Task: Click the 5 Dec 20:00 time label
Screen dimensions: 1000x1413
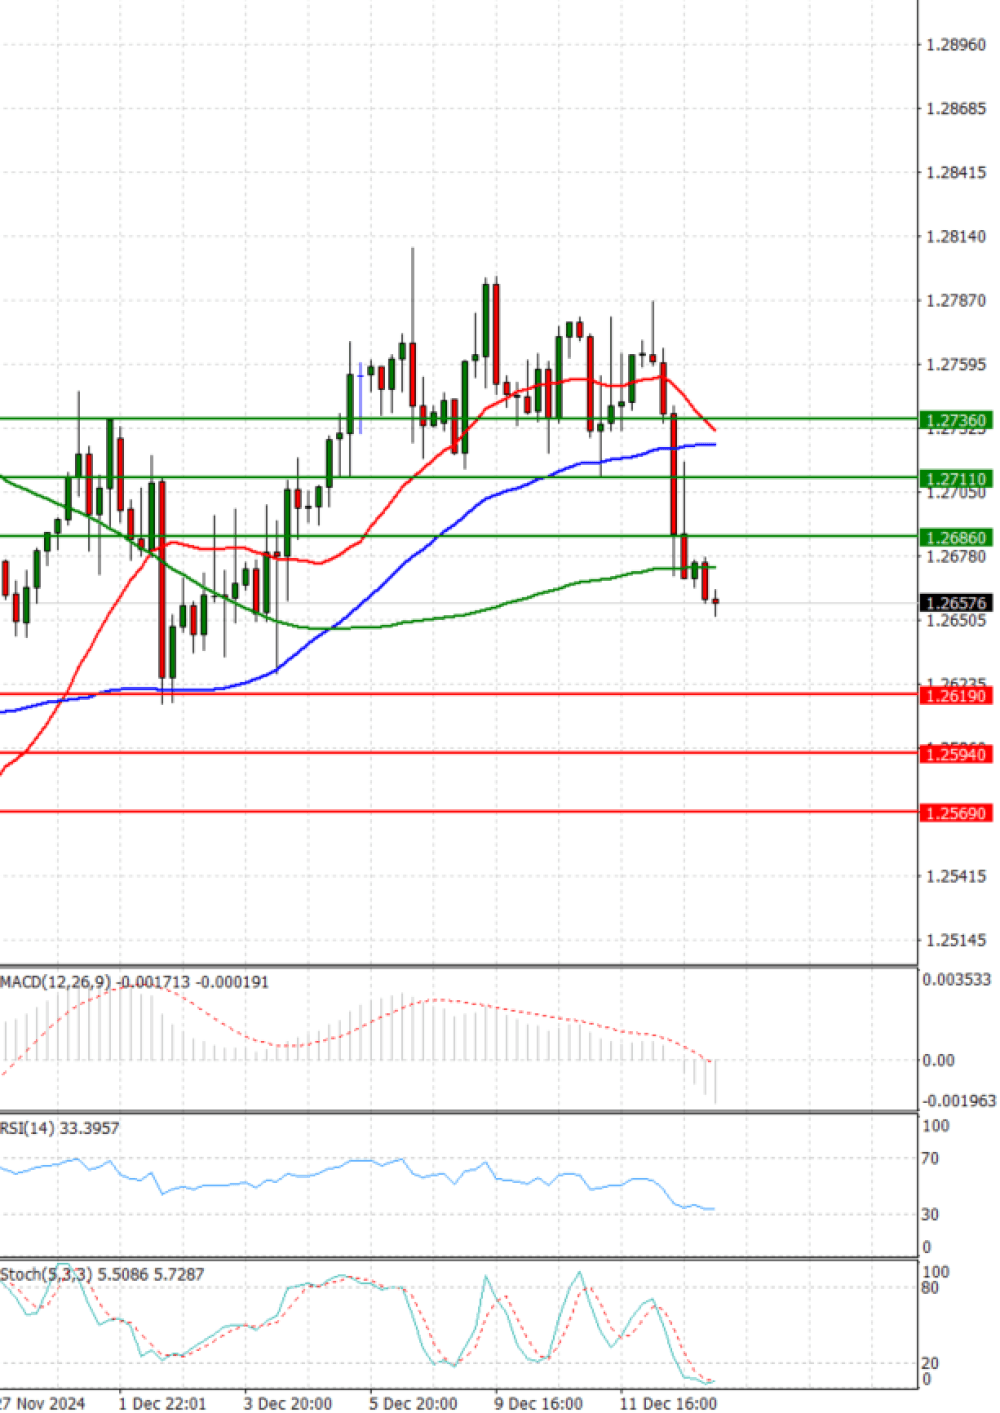Action: (x=413, y=1403)
